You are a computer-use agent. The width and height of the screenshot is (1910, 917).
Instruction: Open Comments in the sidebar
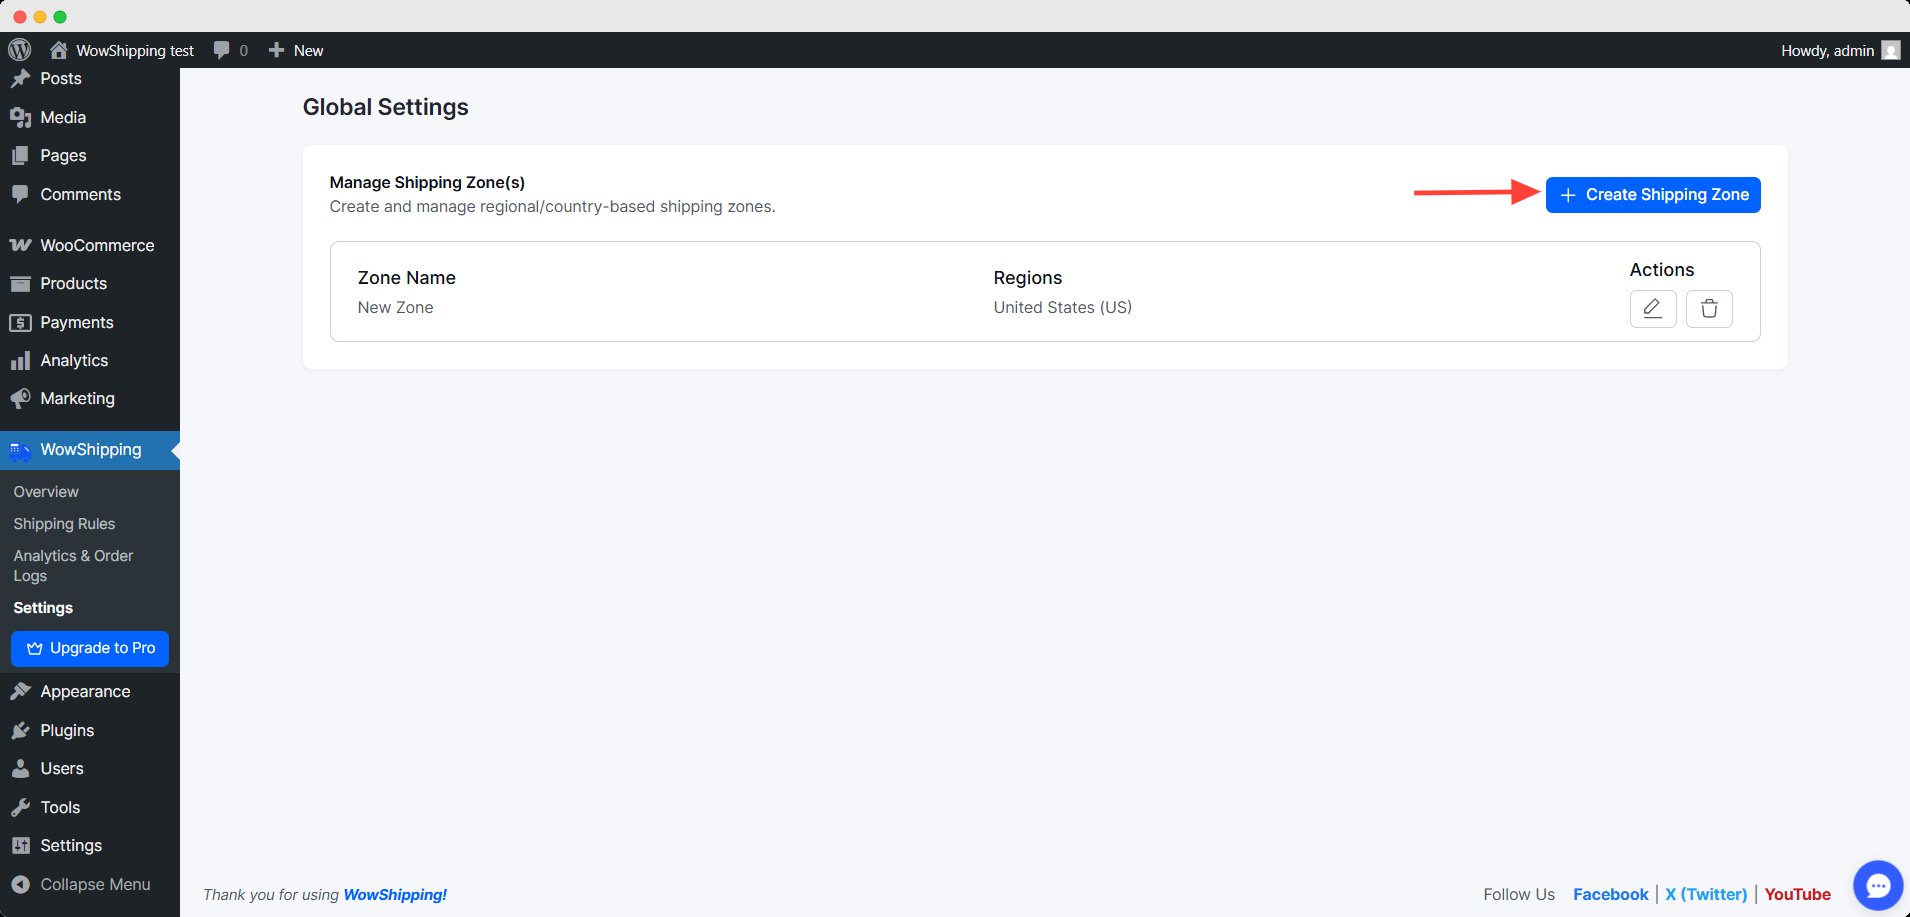(x=90, y=194)
